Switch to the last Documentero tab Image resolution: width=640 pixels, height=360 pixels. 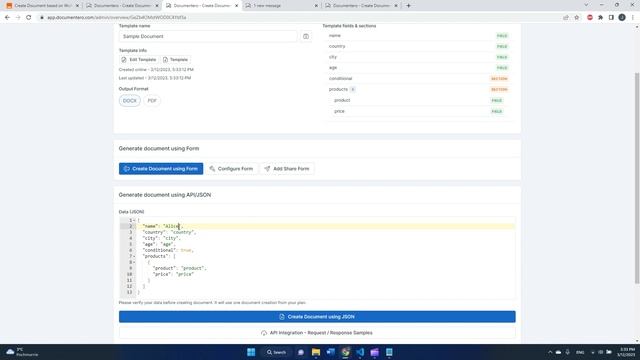(361, 6)
